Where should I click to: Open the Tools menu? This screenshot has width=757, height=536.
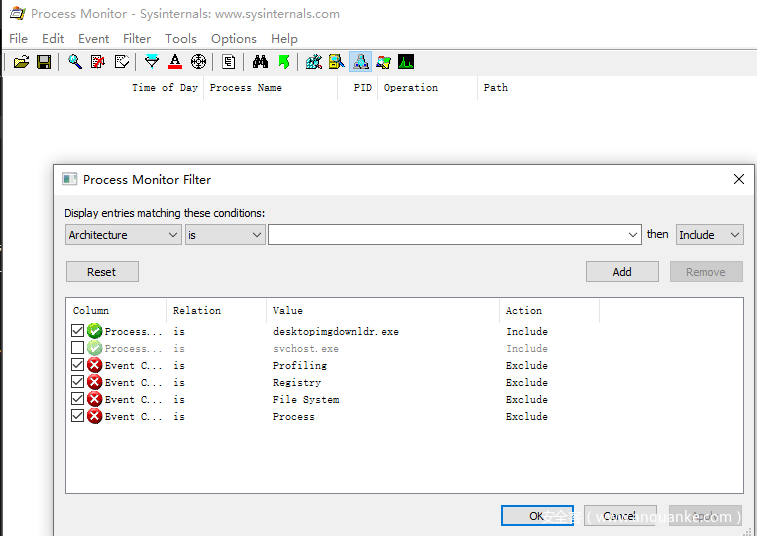(181, 39)
